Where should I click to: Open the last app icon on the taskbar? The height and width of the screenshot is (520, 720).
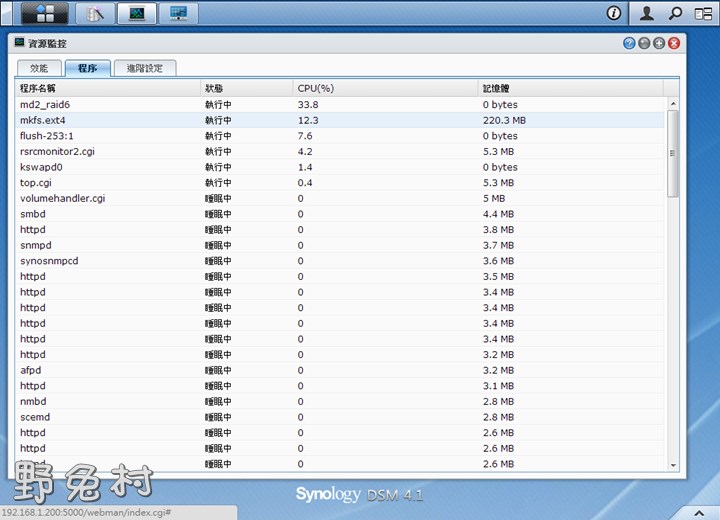pos(179,13)
